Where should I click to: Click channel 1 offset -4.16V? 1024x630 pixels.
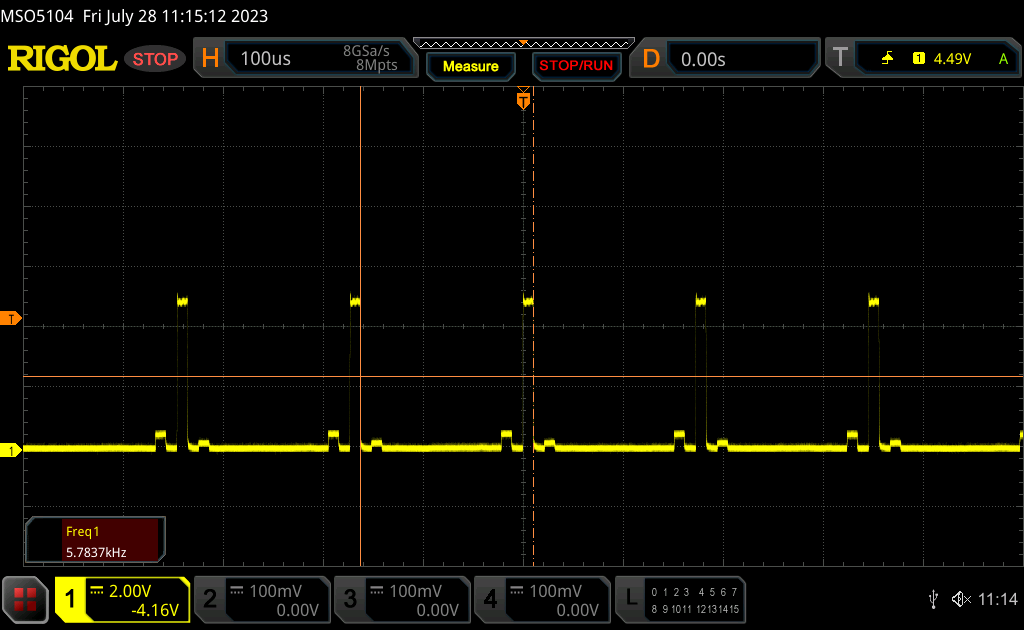tap(155, 610)
